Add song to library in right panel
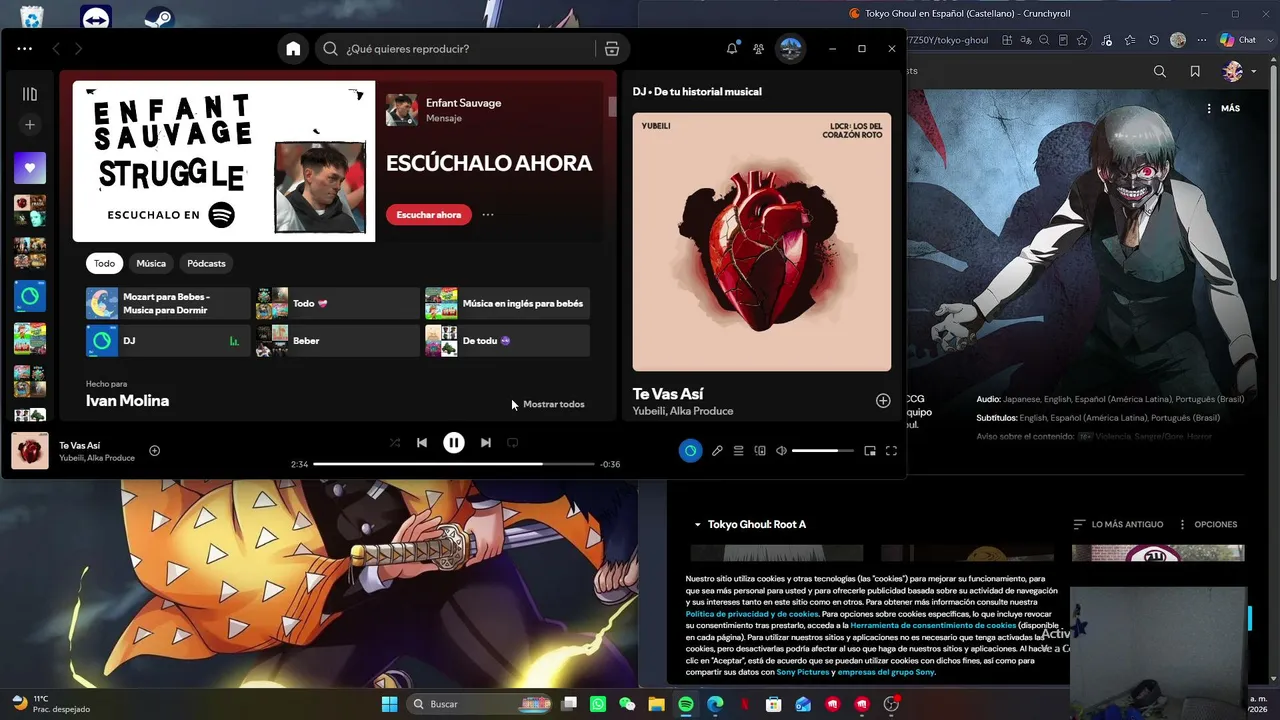 pos(883,400)
